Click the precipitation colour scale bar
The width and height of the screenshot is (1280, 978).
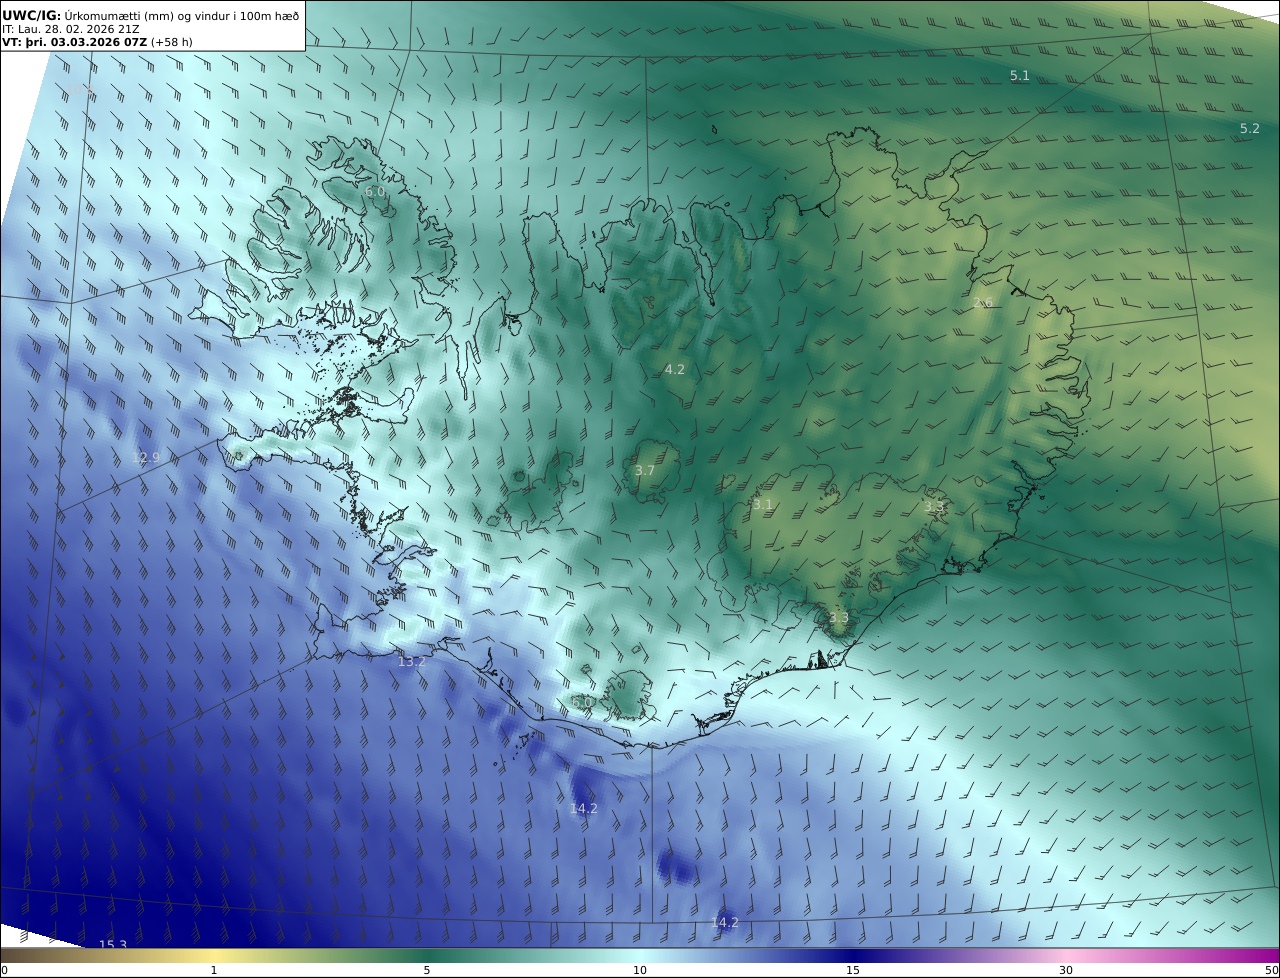coord(640,955)
